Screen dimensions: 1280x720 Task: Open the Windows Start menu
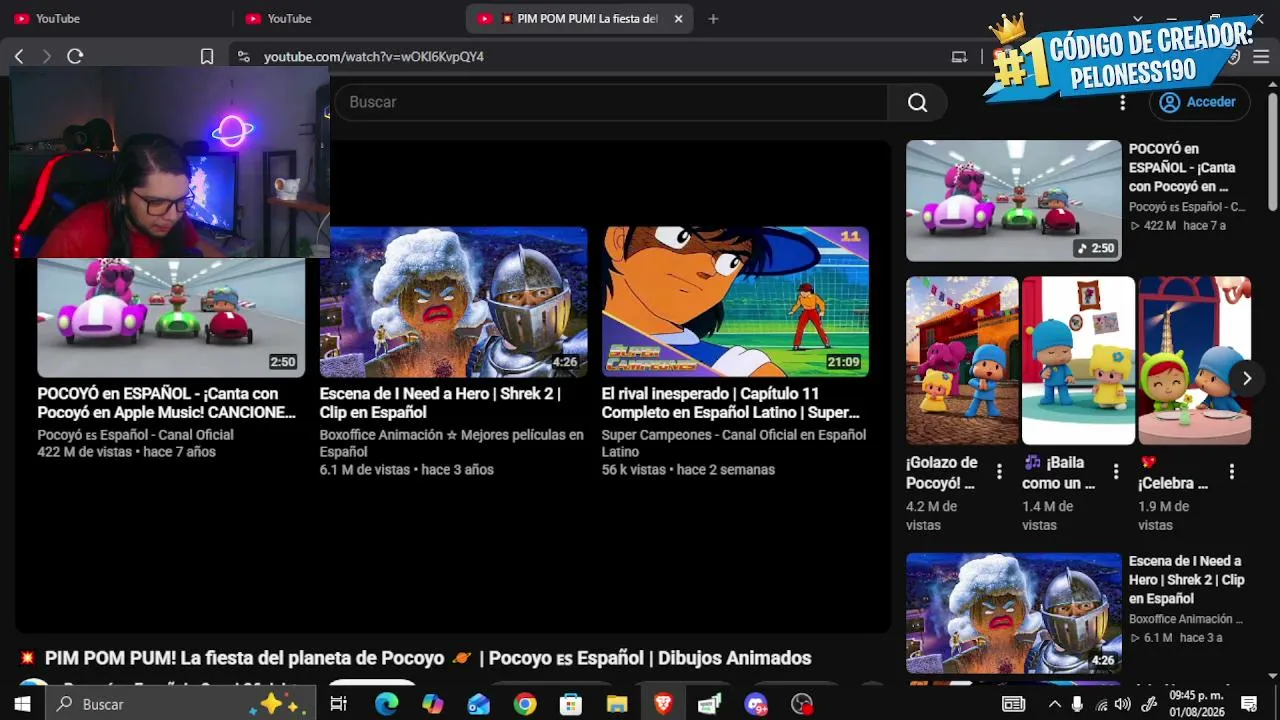coord(22,704)
